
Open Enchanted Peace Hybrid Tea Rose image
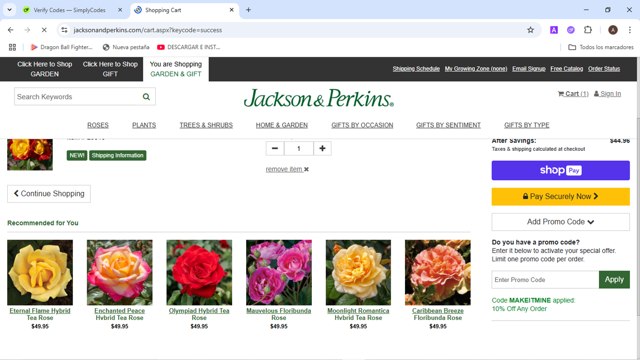pyautogui.click(x=120, y=272)
